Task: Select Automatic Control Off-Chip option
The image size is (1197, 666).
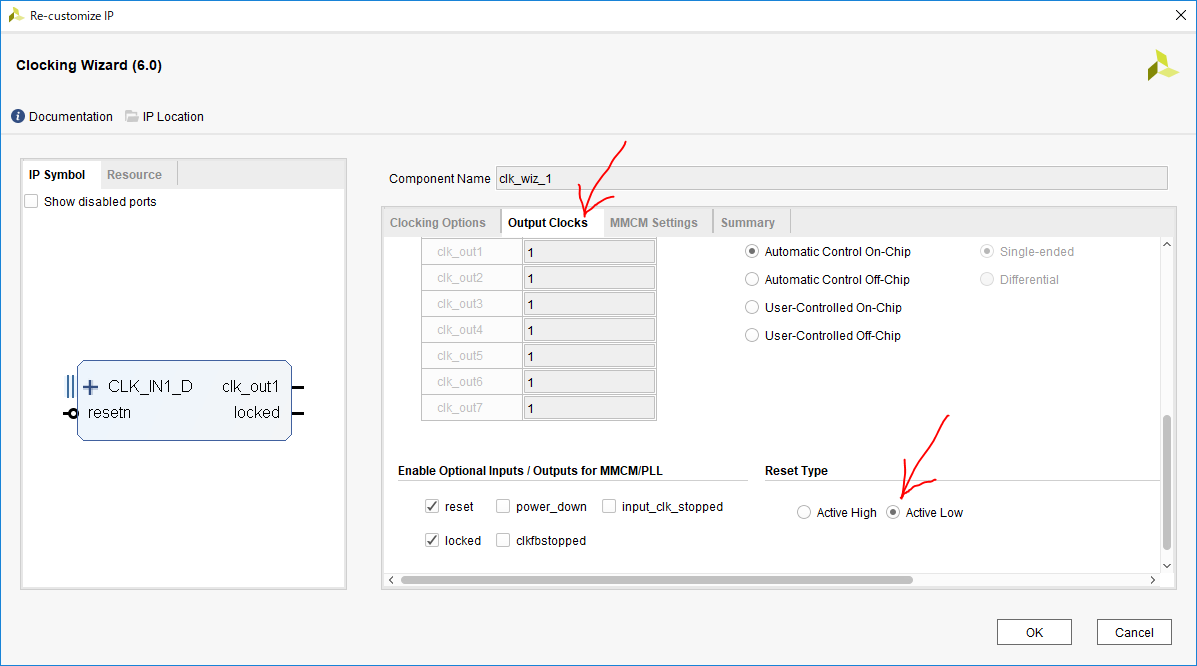Action: pyautogui.click(x=752, y=280)
